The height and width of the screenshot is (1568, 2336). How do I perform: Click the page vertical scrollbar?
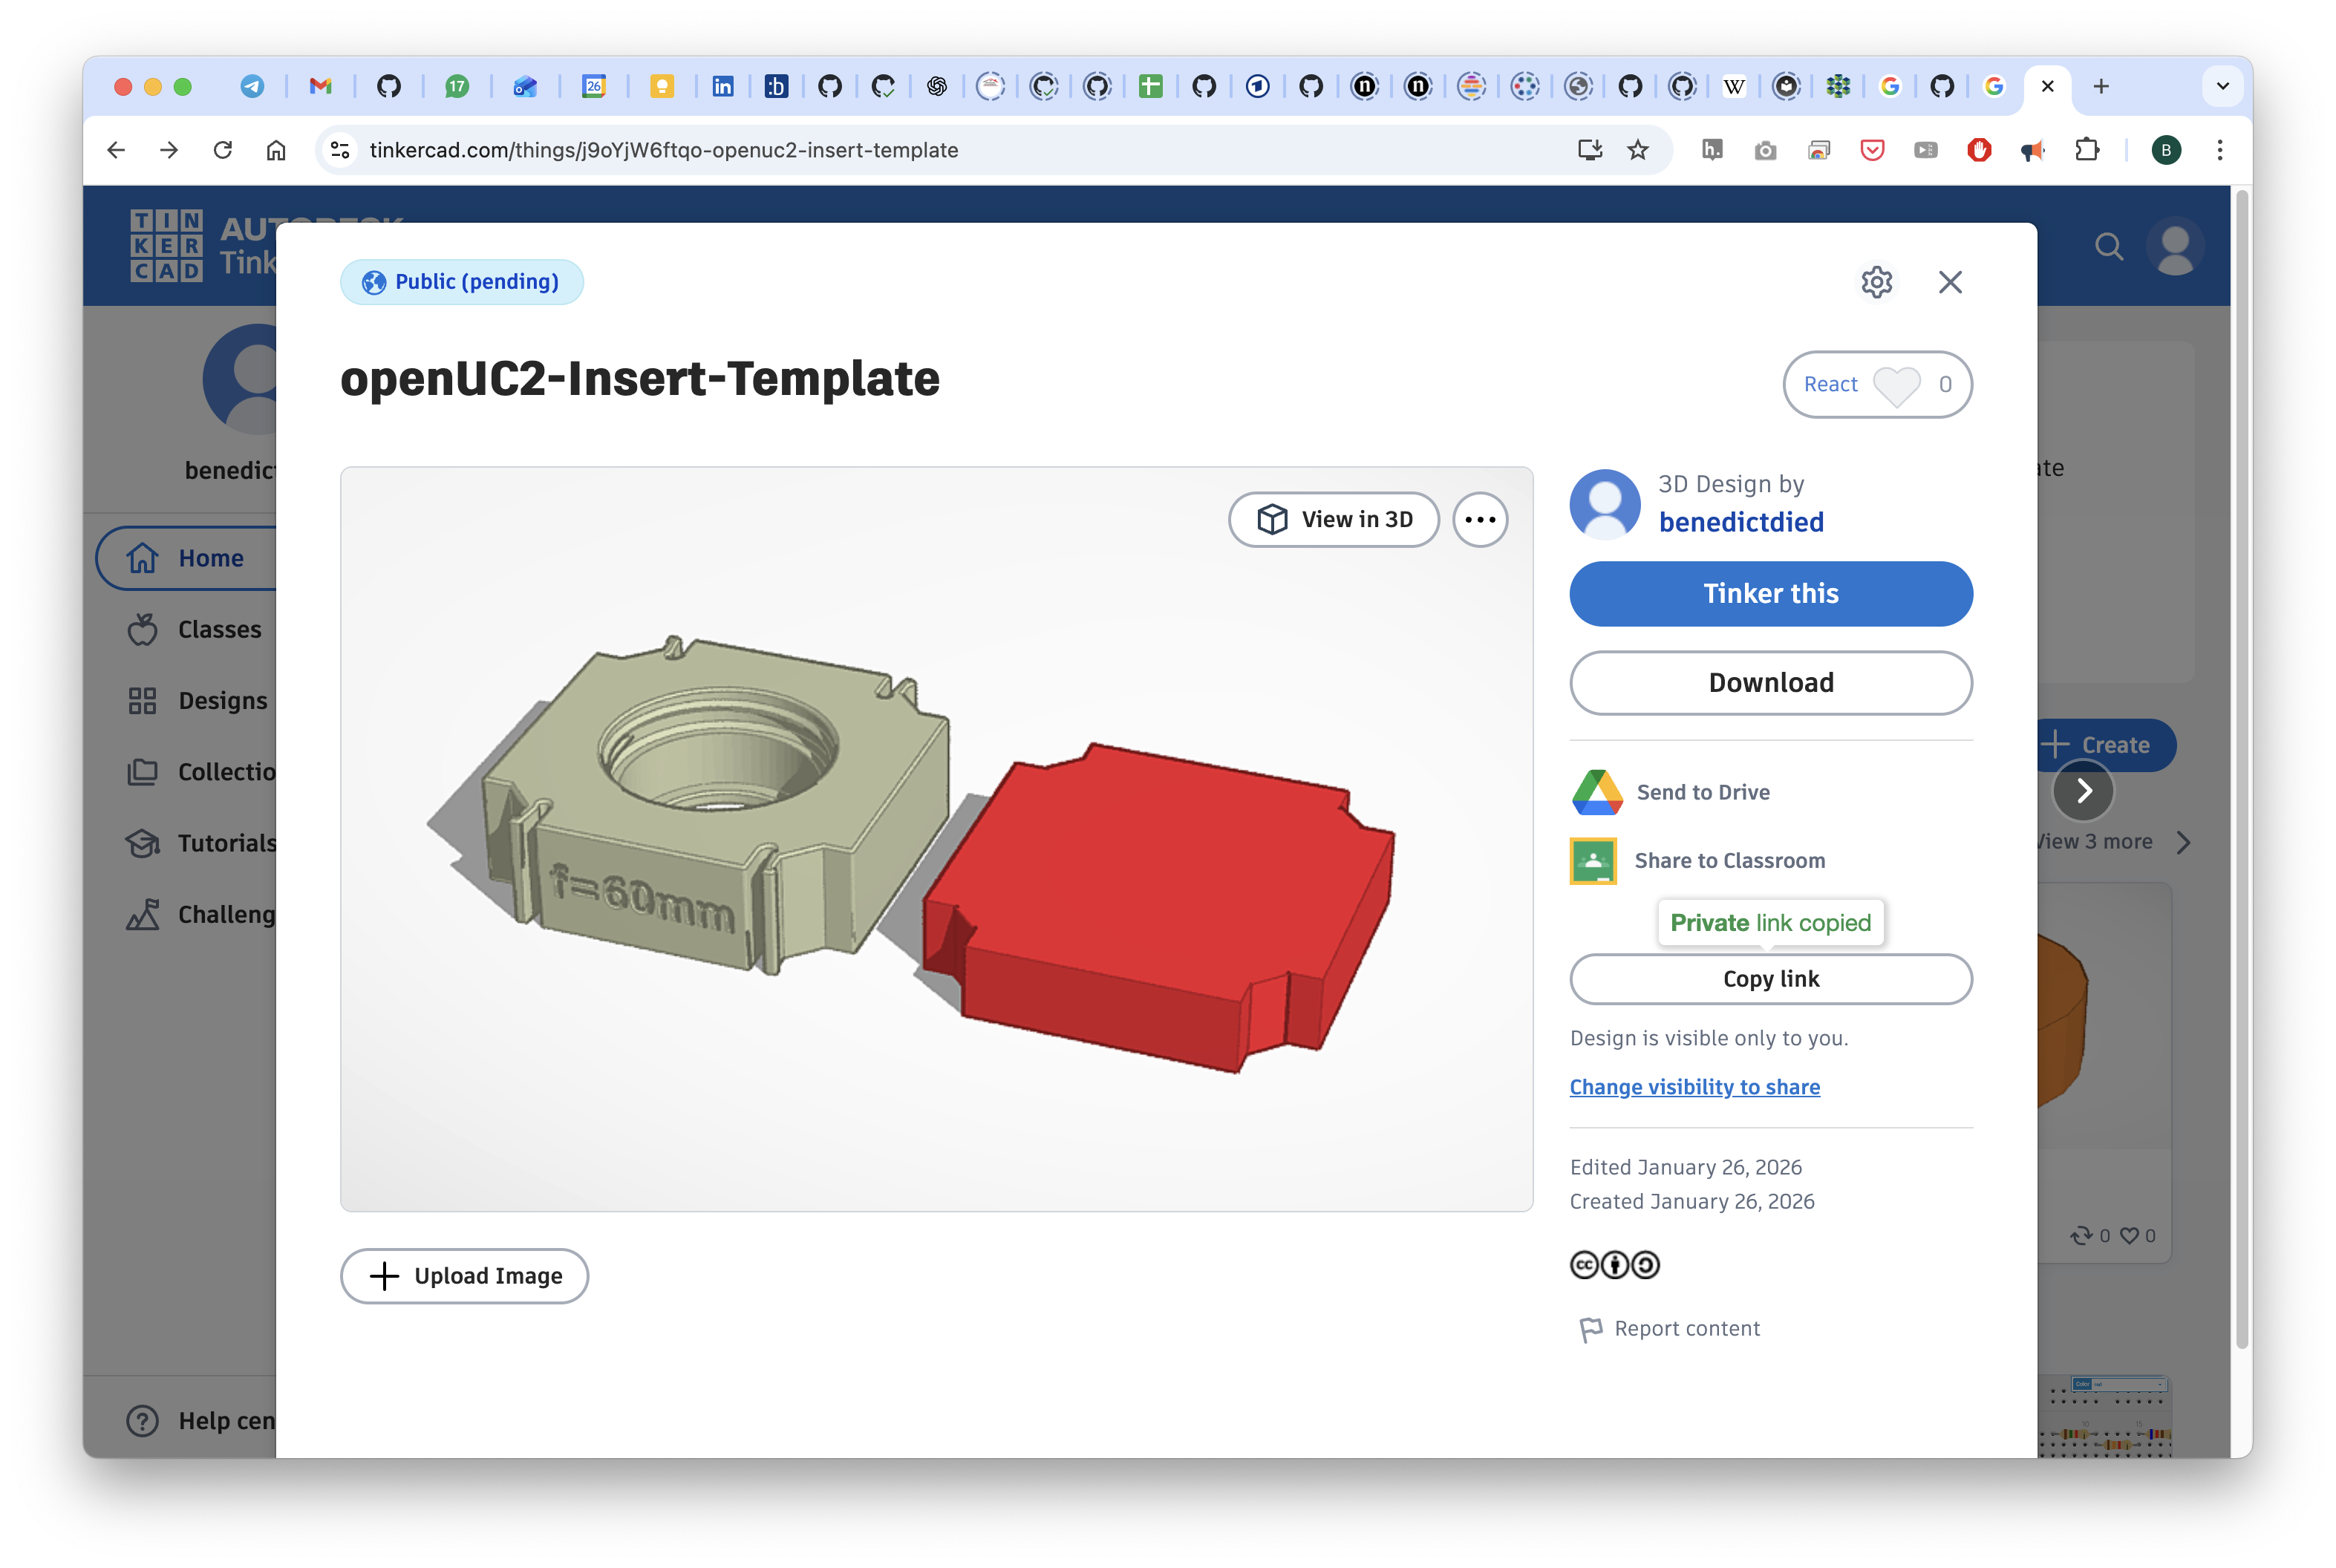point(2241,770)
